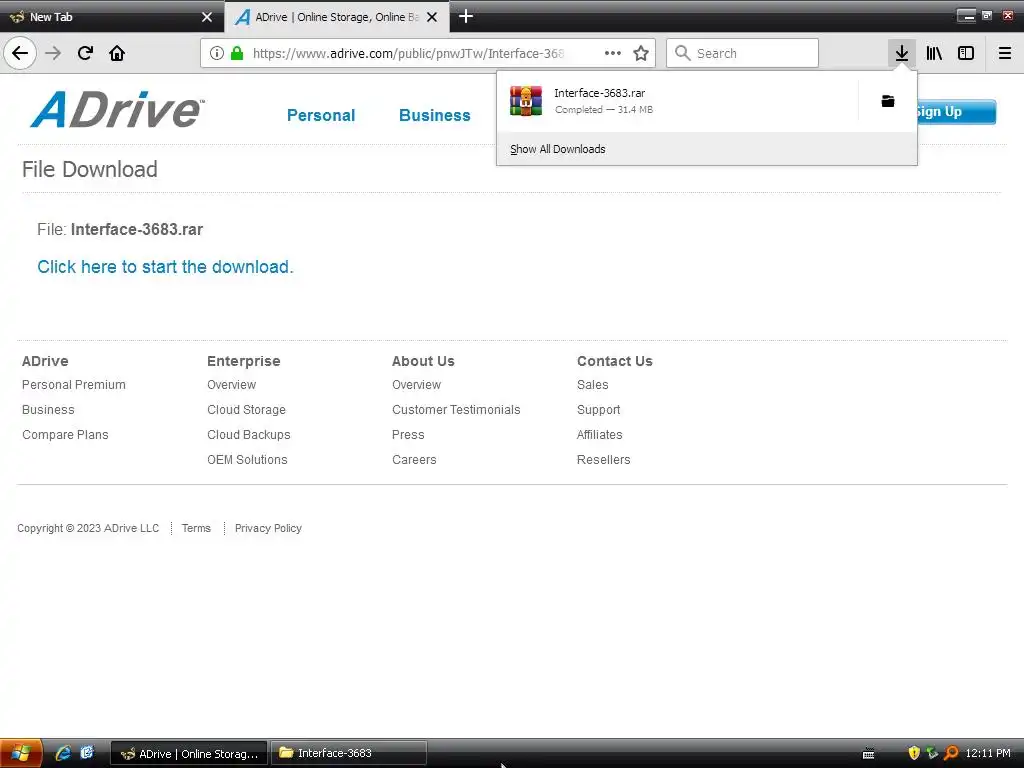
Task: Click the ADrive logo
Action: 118,109
